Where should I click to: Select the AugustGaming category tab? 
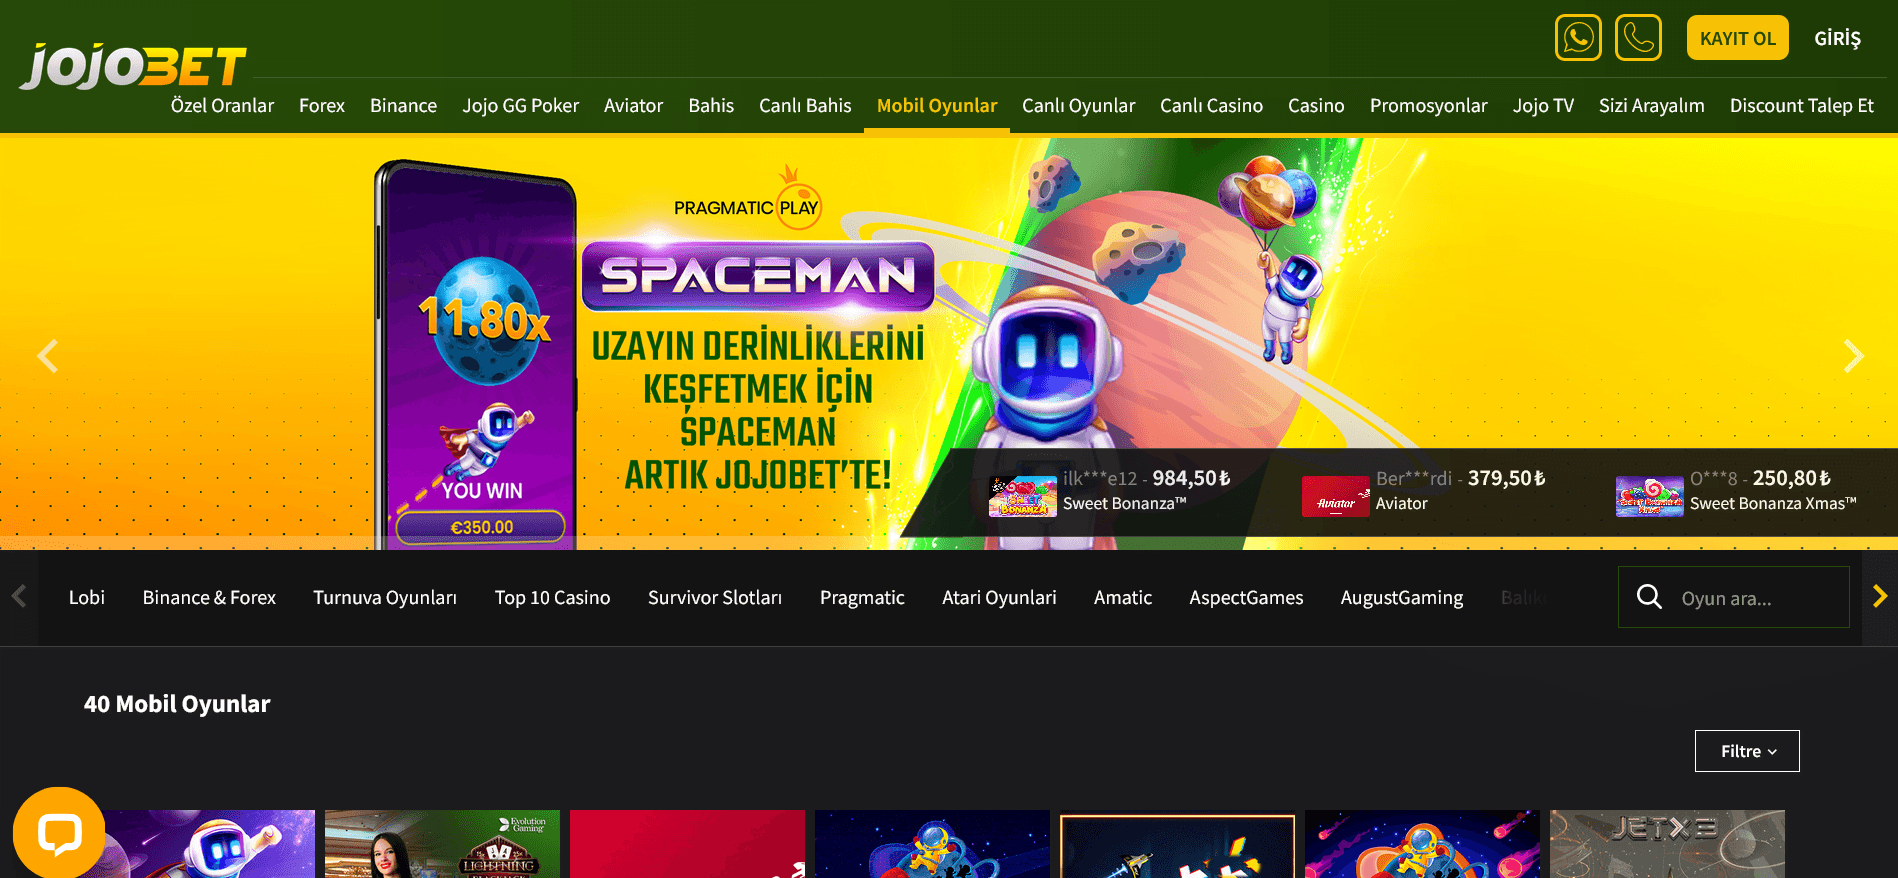click(x=1402, y=597)
